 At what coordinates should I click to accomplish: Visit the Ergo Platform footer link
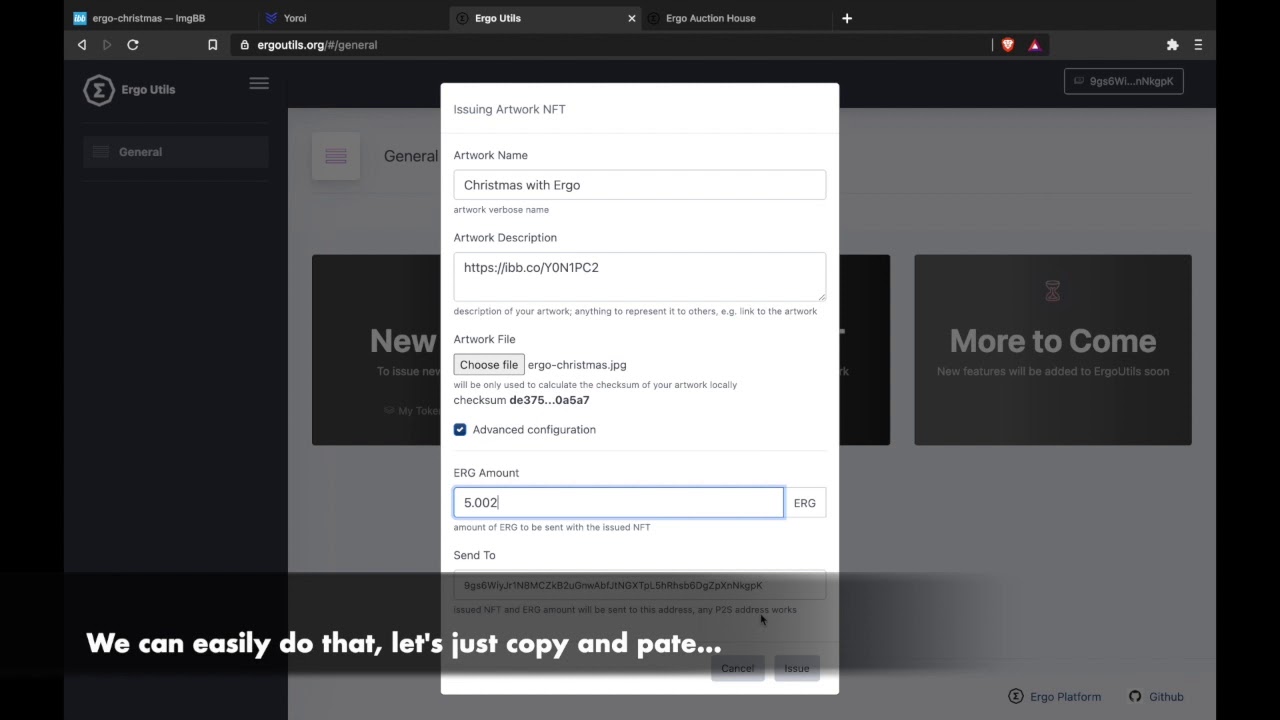(1055, 697)
